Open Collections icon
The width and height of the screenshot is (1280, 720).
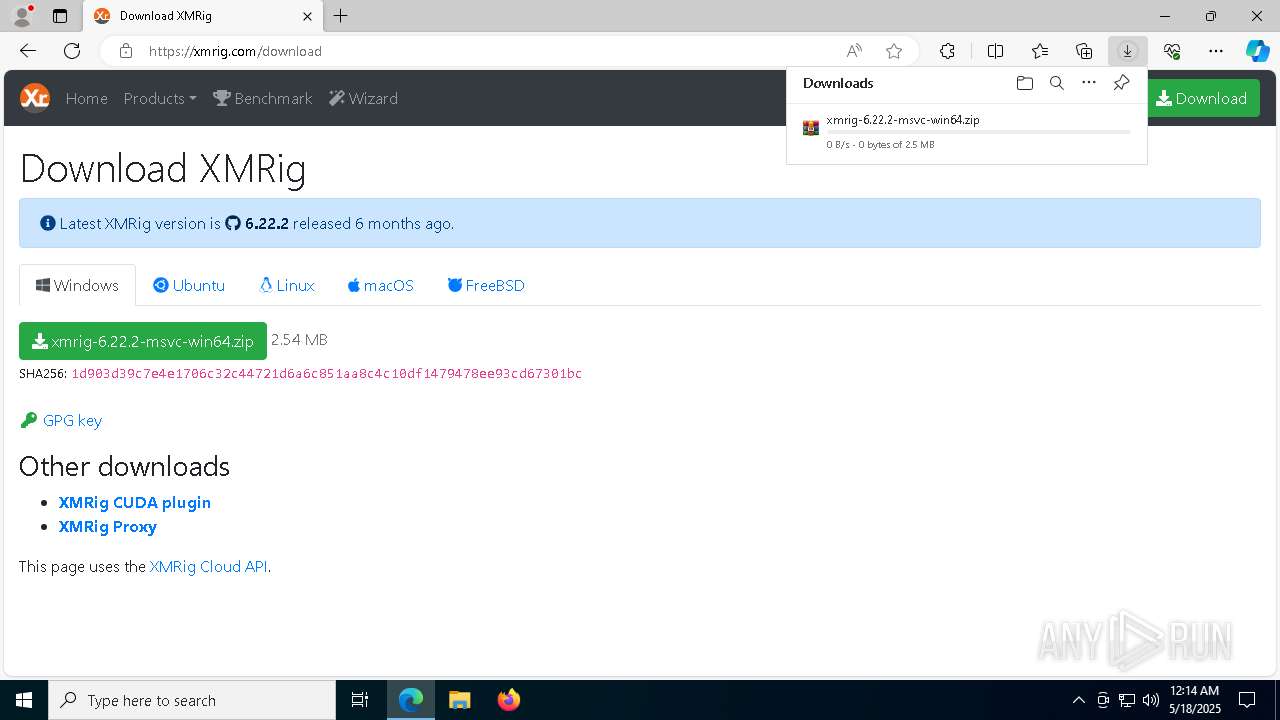tap(1084, 51)
